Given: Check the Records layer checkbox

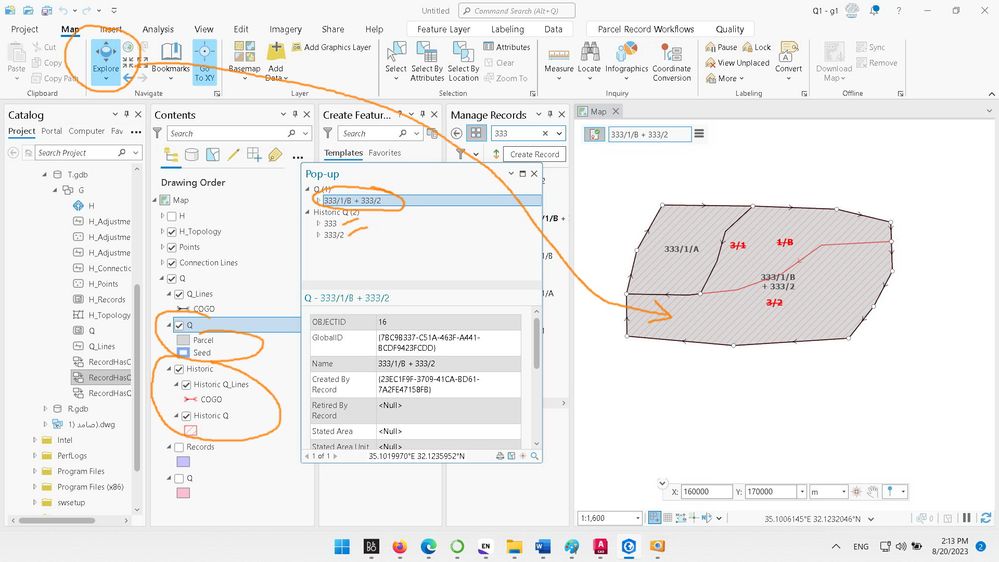Looking at the screenshot, I should pyautogui.click(x=179, y=447).
